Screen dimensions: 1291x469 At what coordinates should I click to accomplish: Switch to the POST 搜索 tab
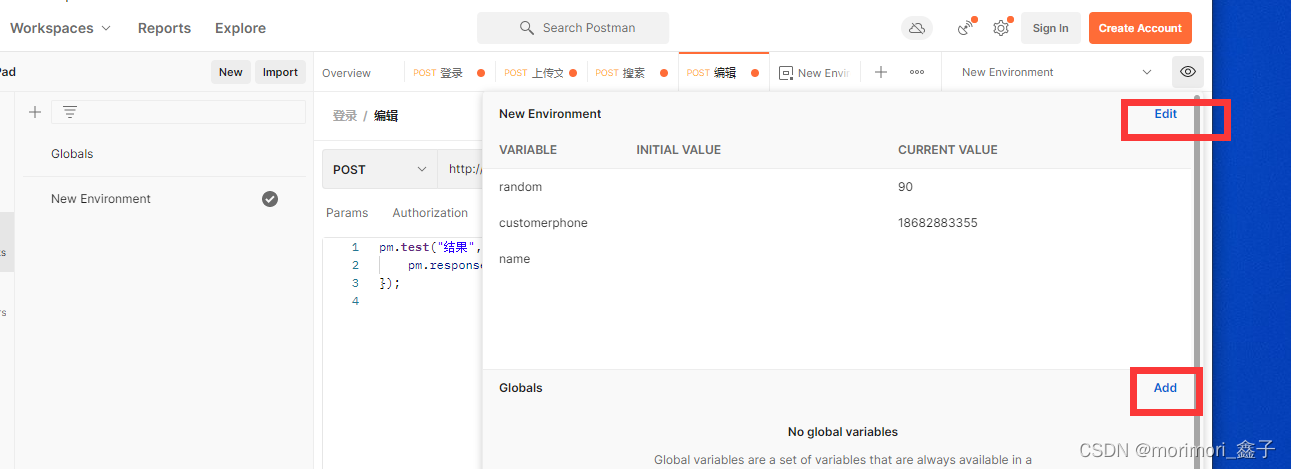click(631, 73)
